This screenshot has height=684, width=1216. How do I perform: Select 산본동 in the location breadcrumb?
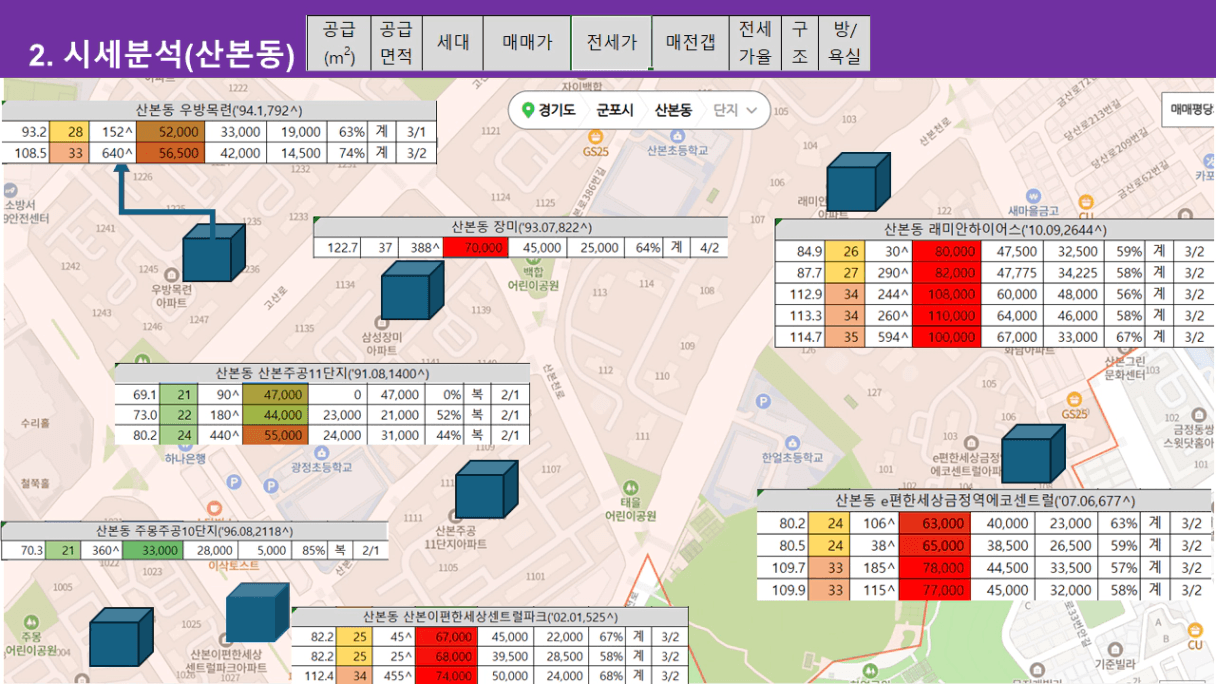673,110
